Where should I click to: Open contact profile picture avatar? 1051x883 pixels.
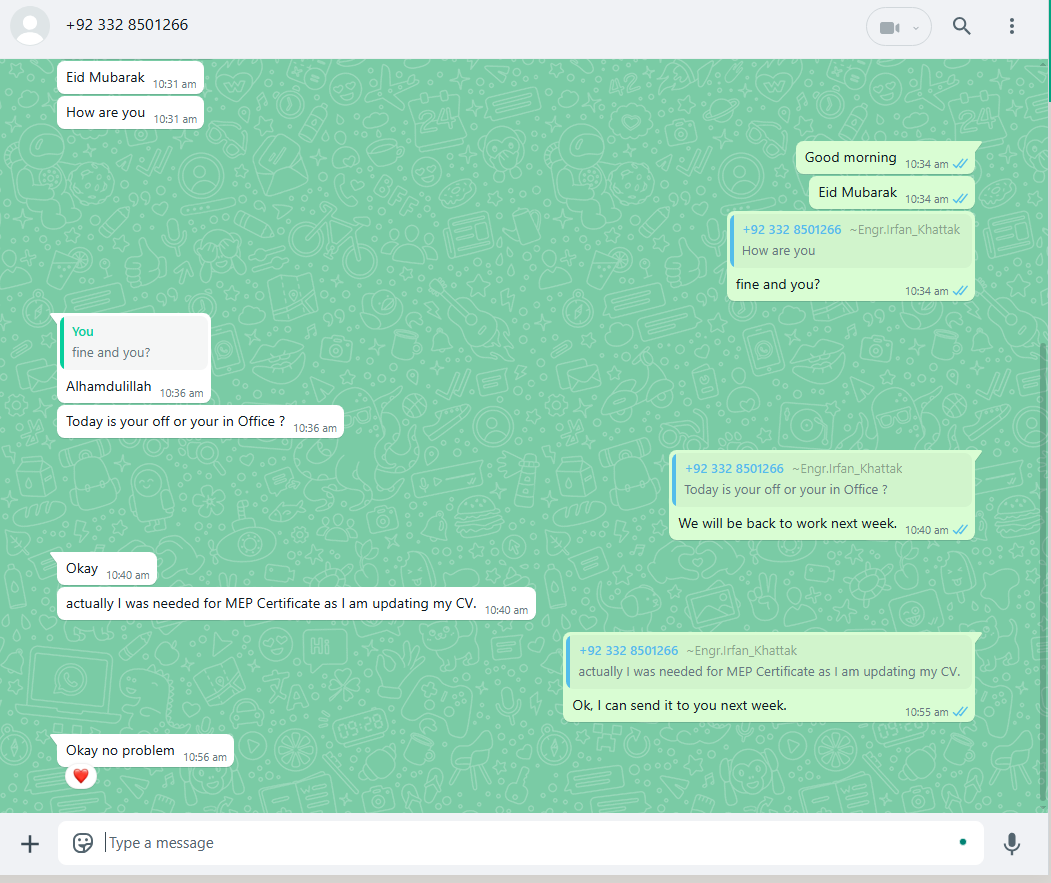point(29,26)
